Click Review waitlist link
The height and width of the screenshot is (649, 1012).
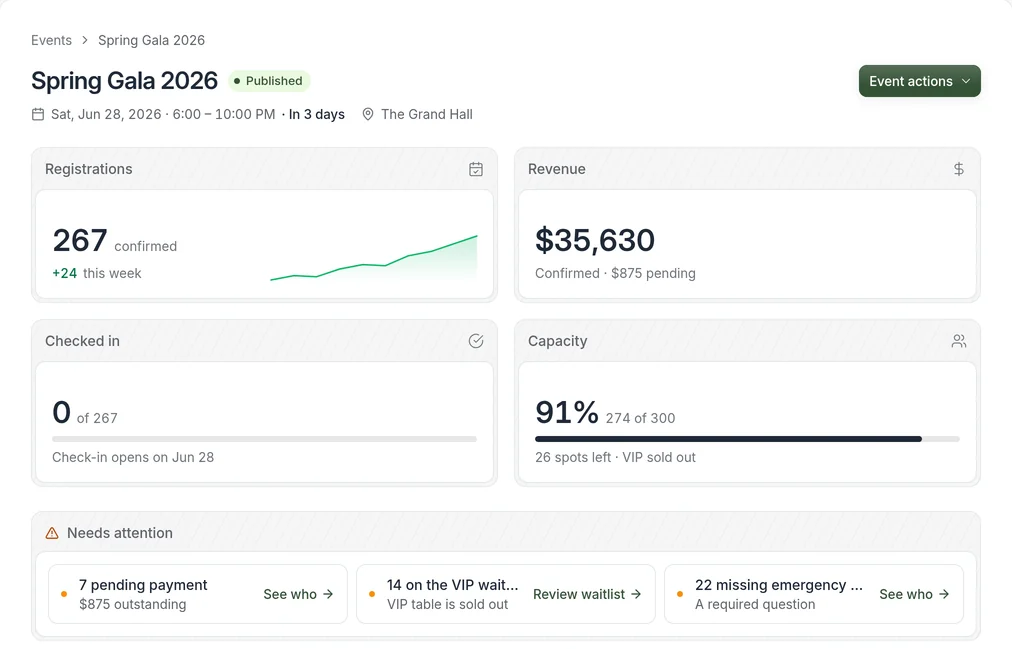tap(587, 594)
